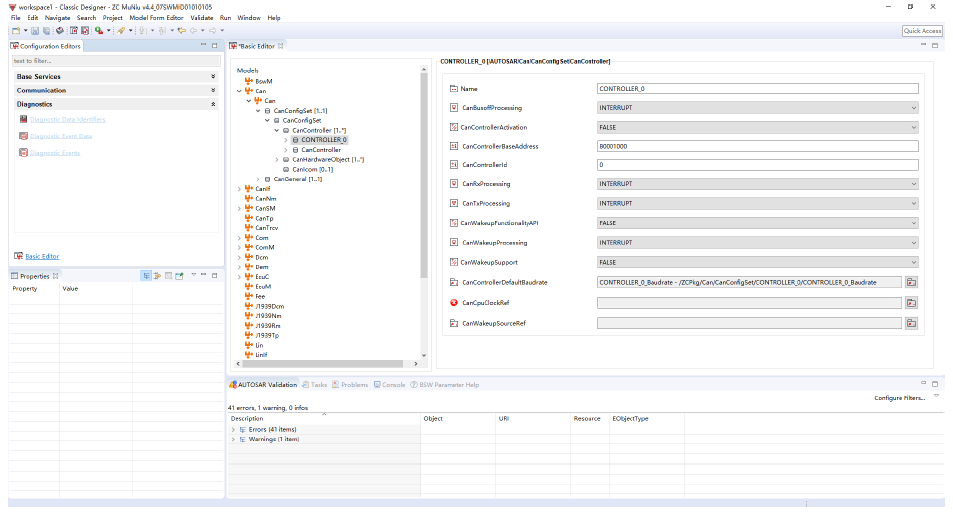Open the Model Form Editor menu
953x513 pixels.
pyautogui.click(x=156, y=18)
